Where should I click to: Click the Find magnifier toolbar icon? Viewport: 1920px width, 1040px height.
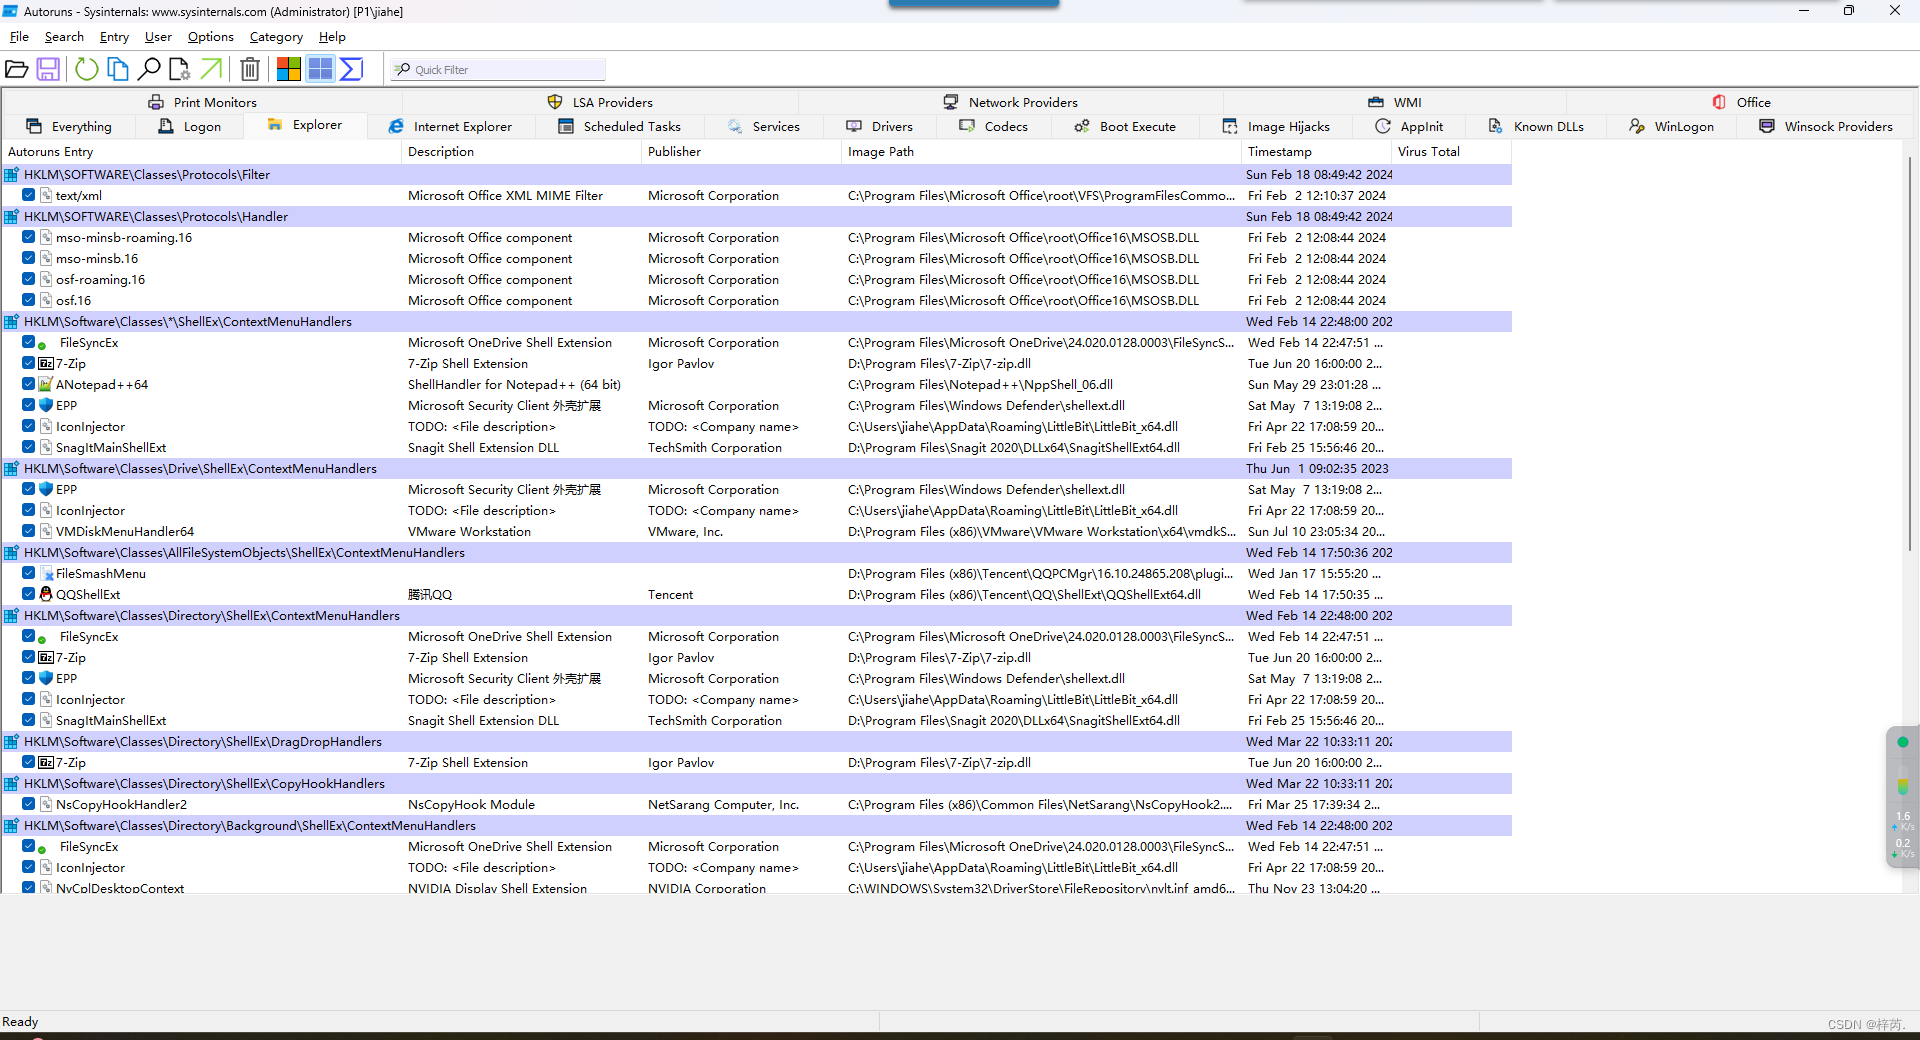pos(149,69)
